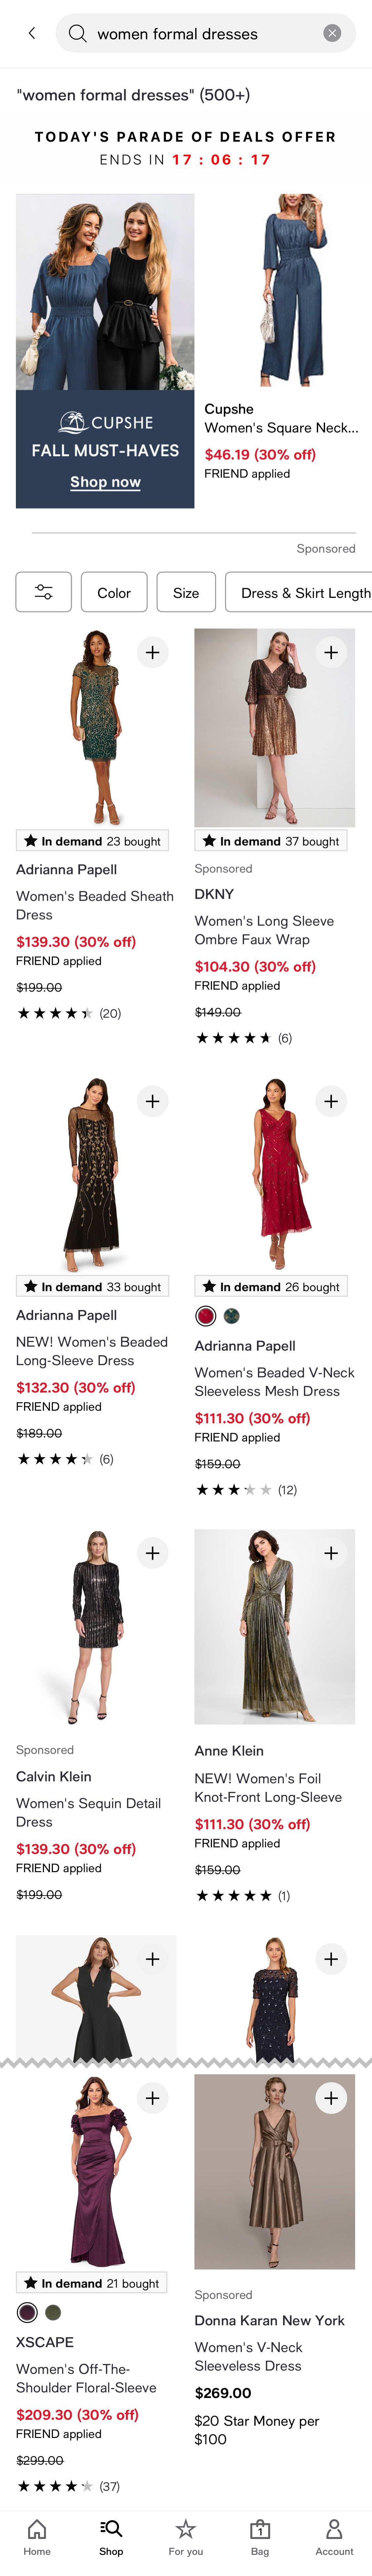Screen dimensions: 372x2576
Task: Tap the back arrow at top left
Action: [x=31, y=33]
